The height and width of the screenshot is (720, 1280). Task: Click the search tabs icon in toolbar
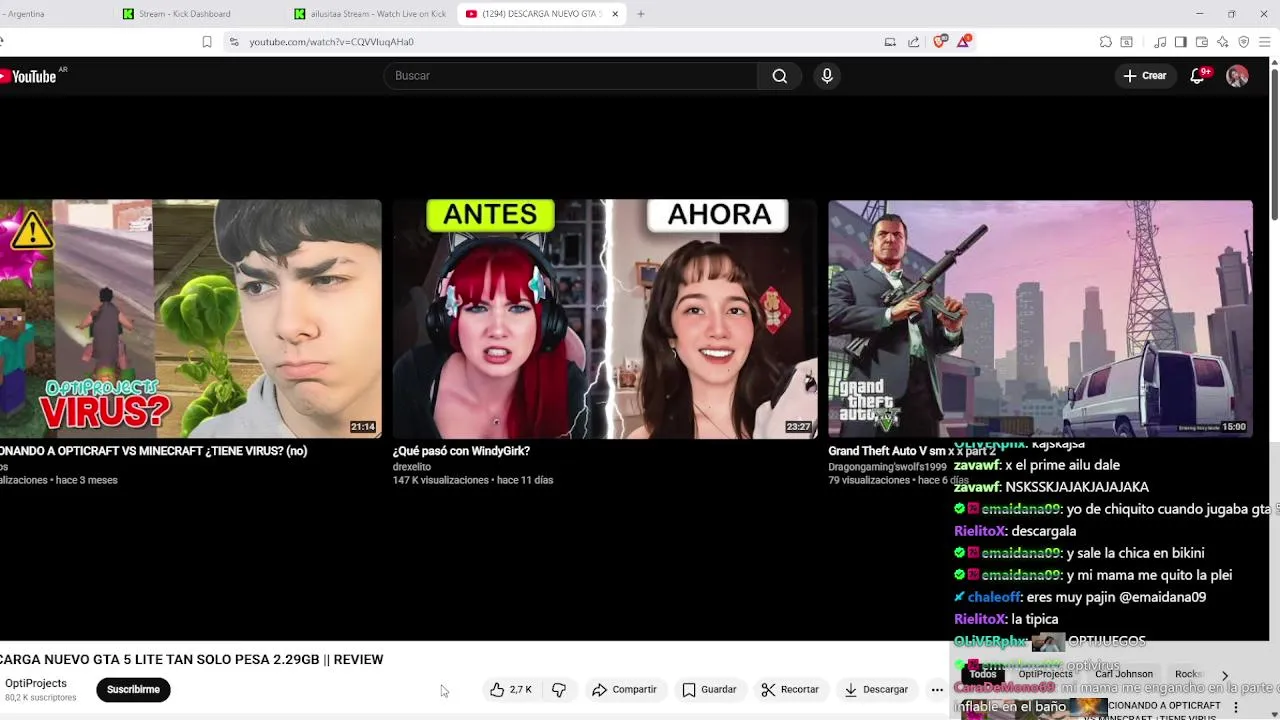1127,42
